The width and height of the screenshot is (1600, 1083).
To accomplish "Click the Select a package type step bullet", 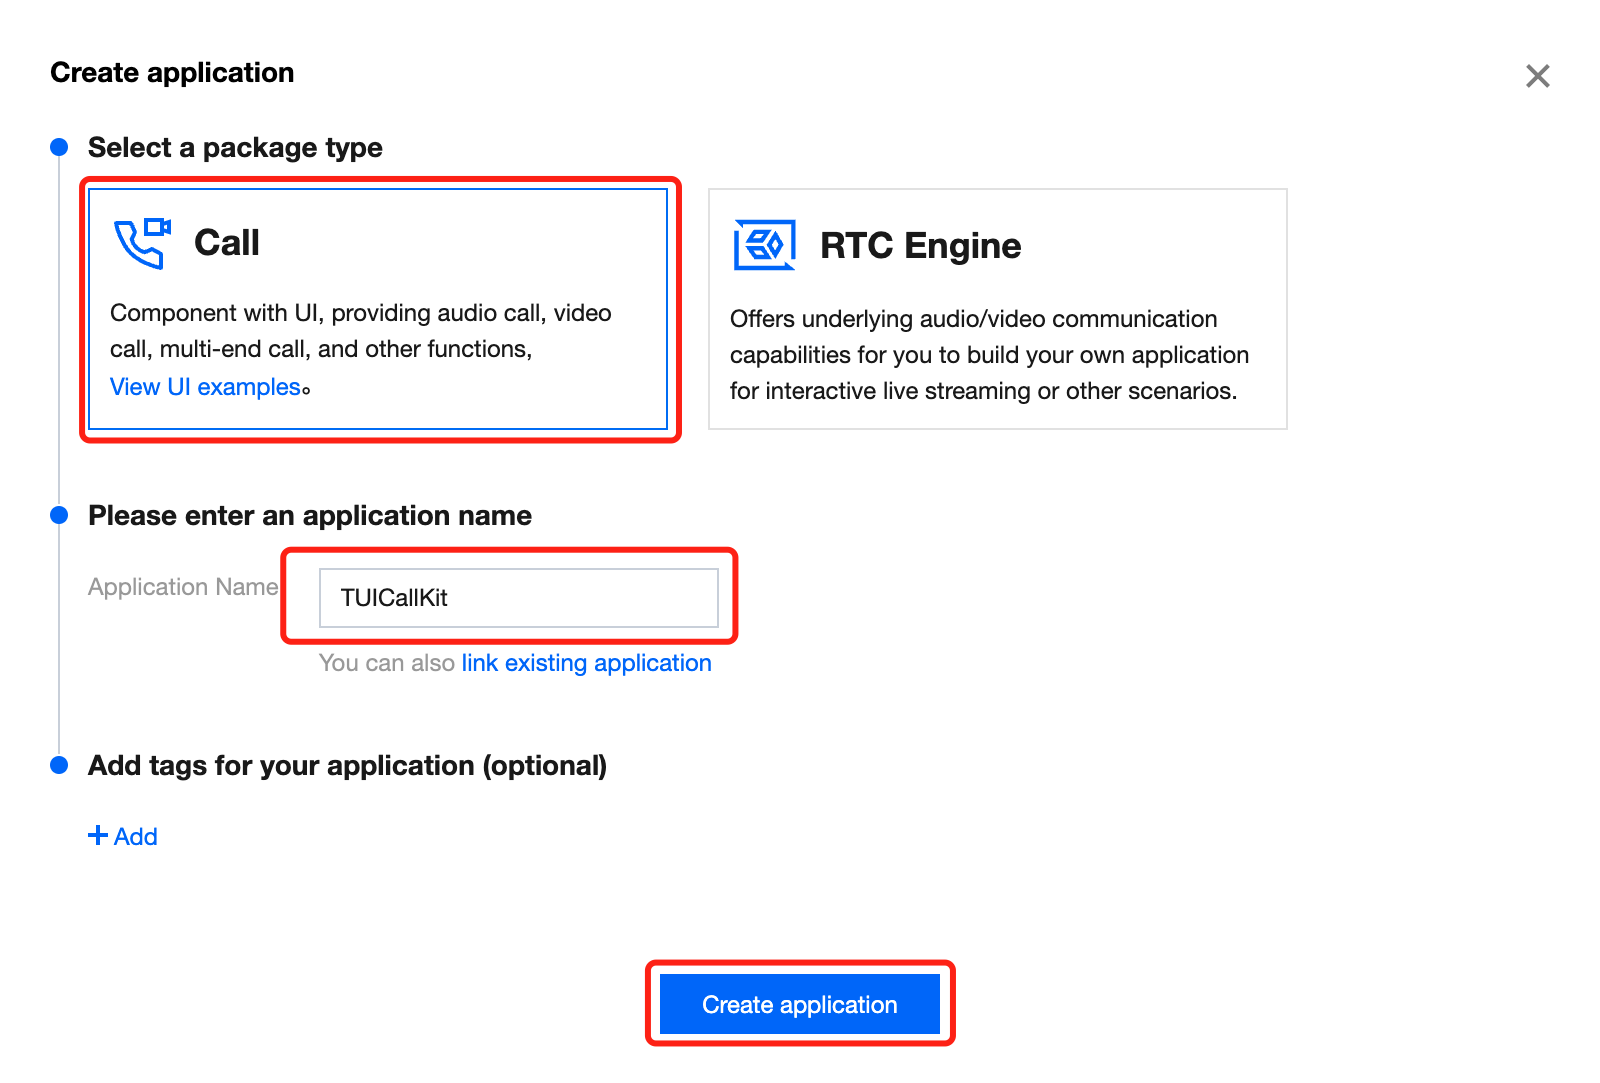I will (59, 147).
